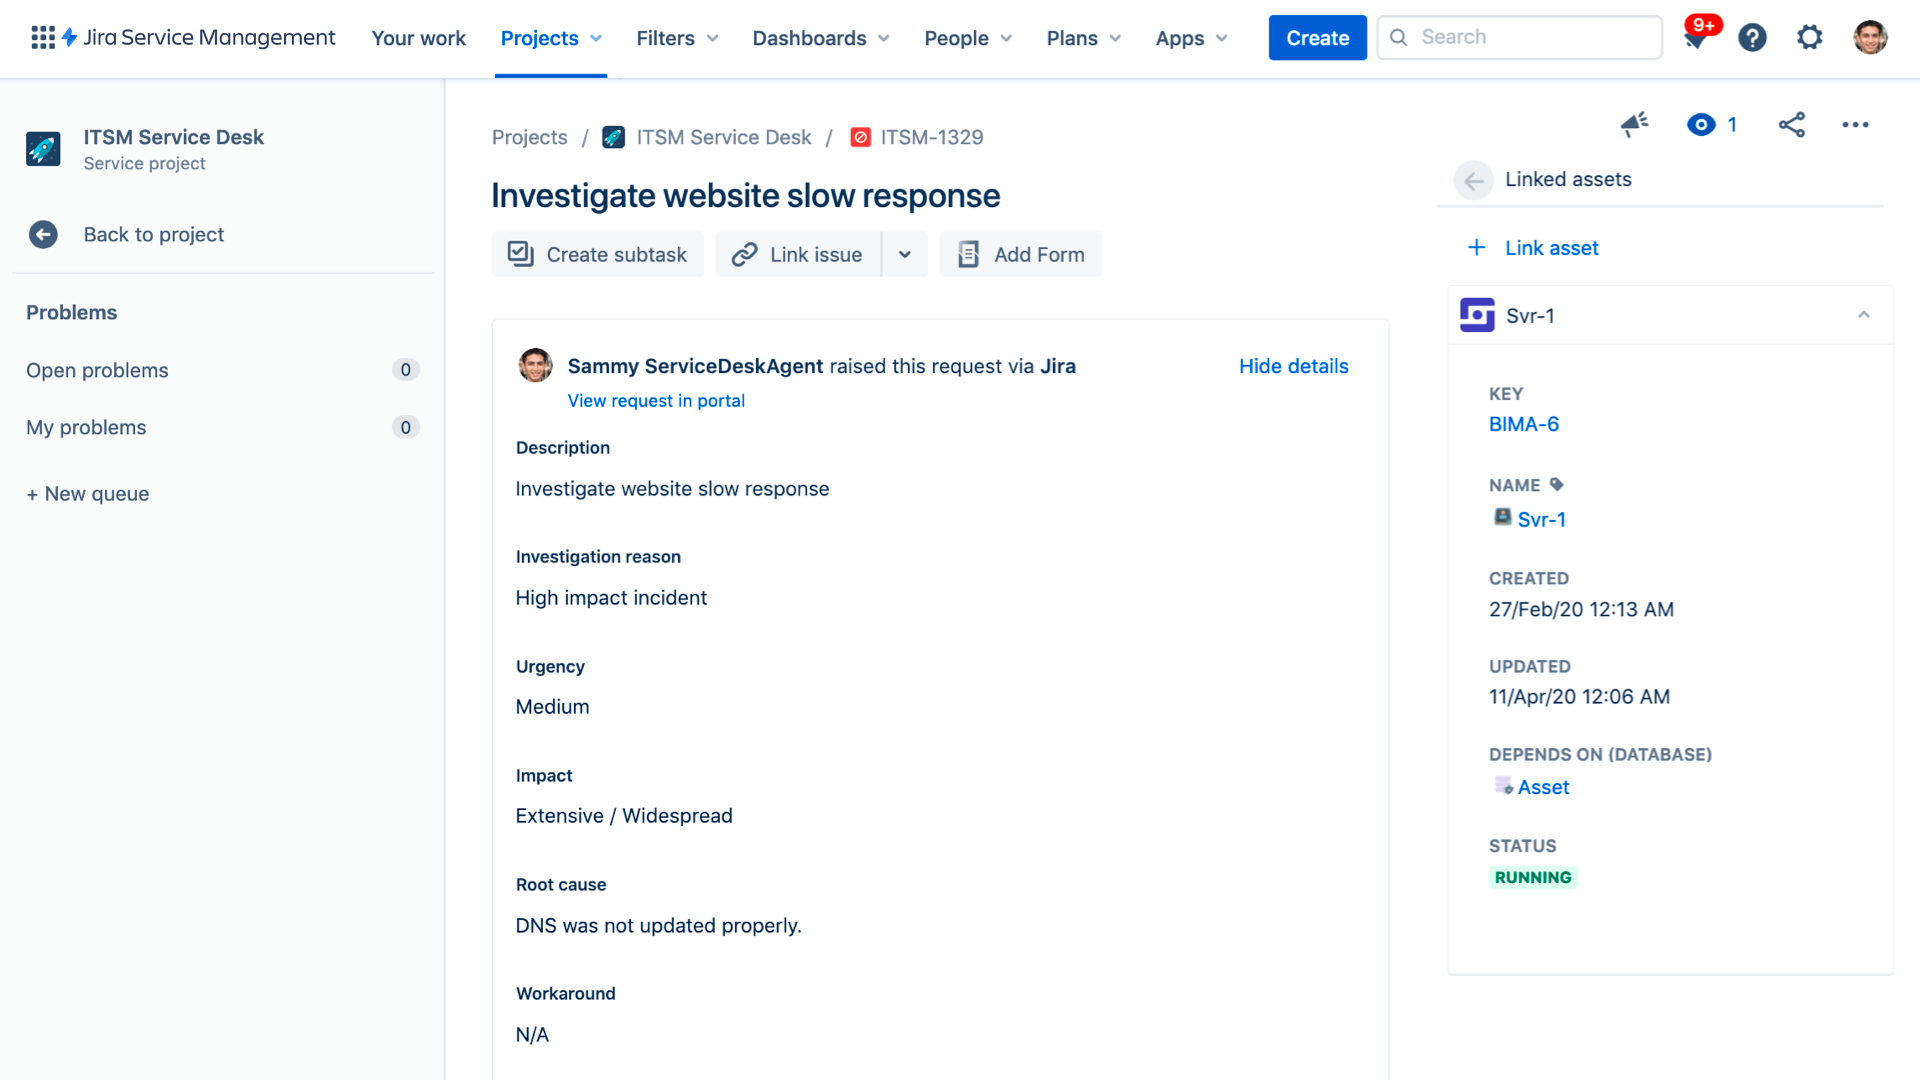
Task: Open the help question mark menu
Action: coord(1753,37)
